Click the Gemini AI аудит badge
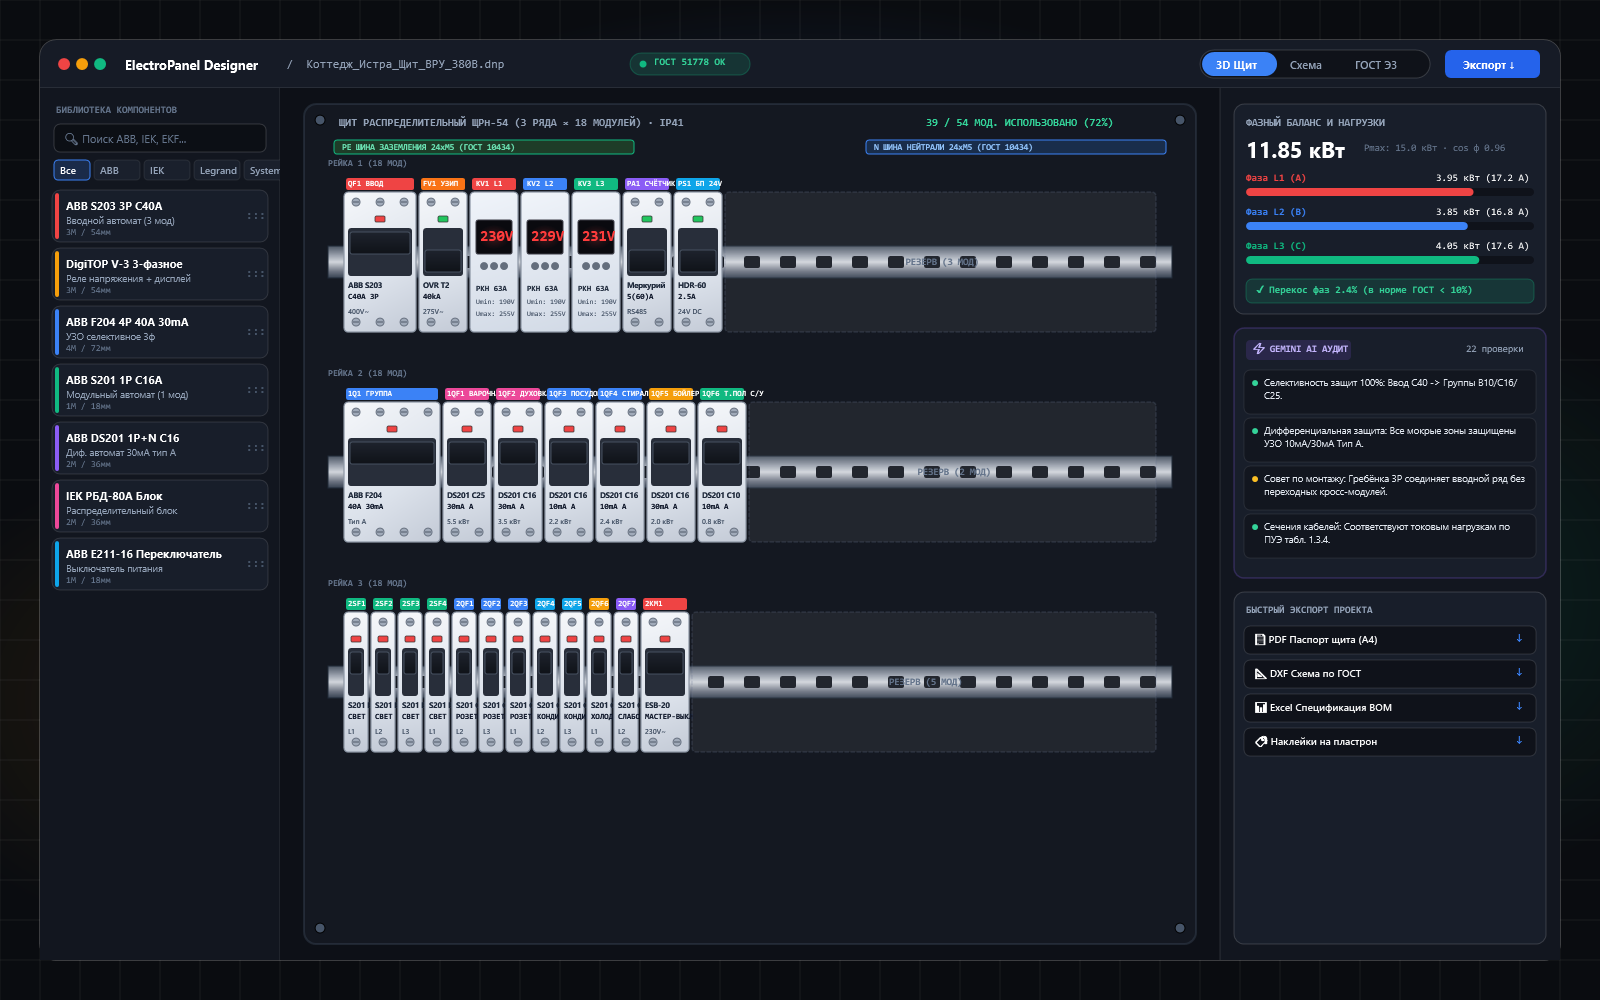Viewport: 1600px width, 1000px height. (1299, 349)
